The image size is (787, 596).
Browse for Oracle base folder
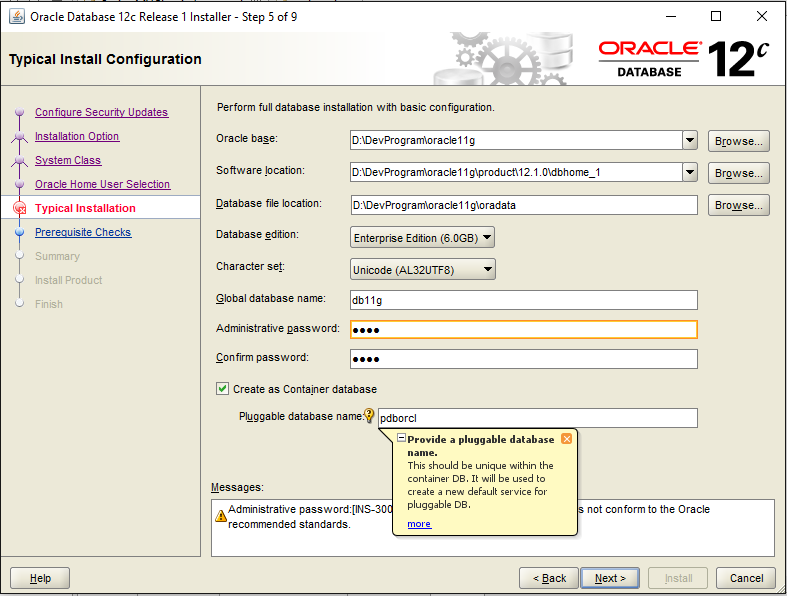point(738,141)
